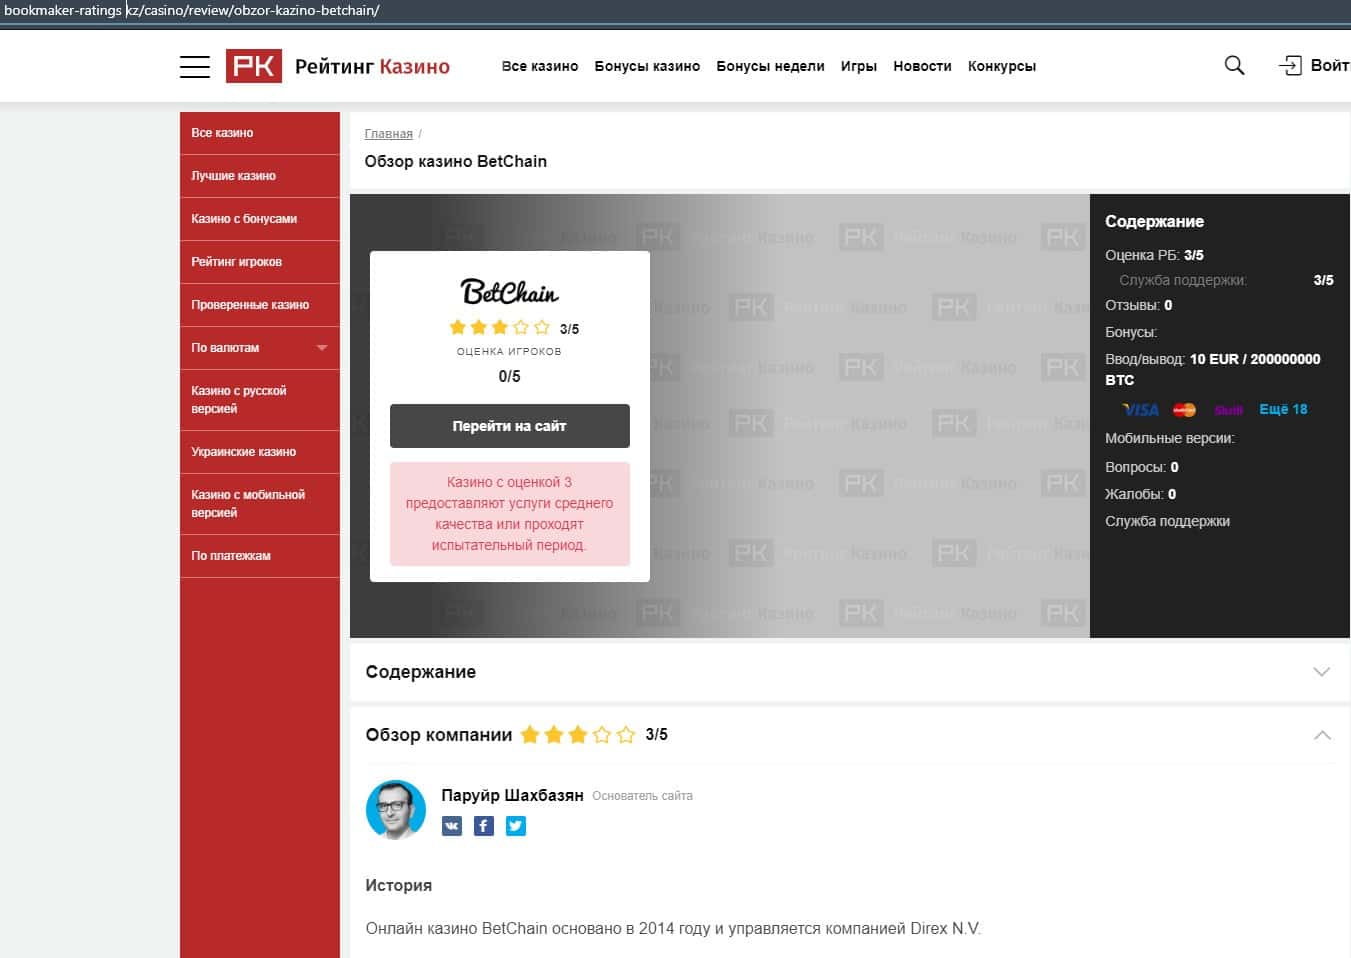Viewport: 1351px width, 958px height.
Task: Open Бонусы казино in the top menu
Action: click(647, 67)
